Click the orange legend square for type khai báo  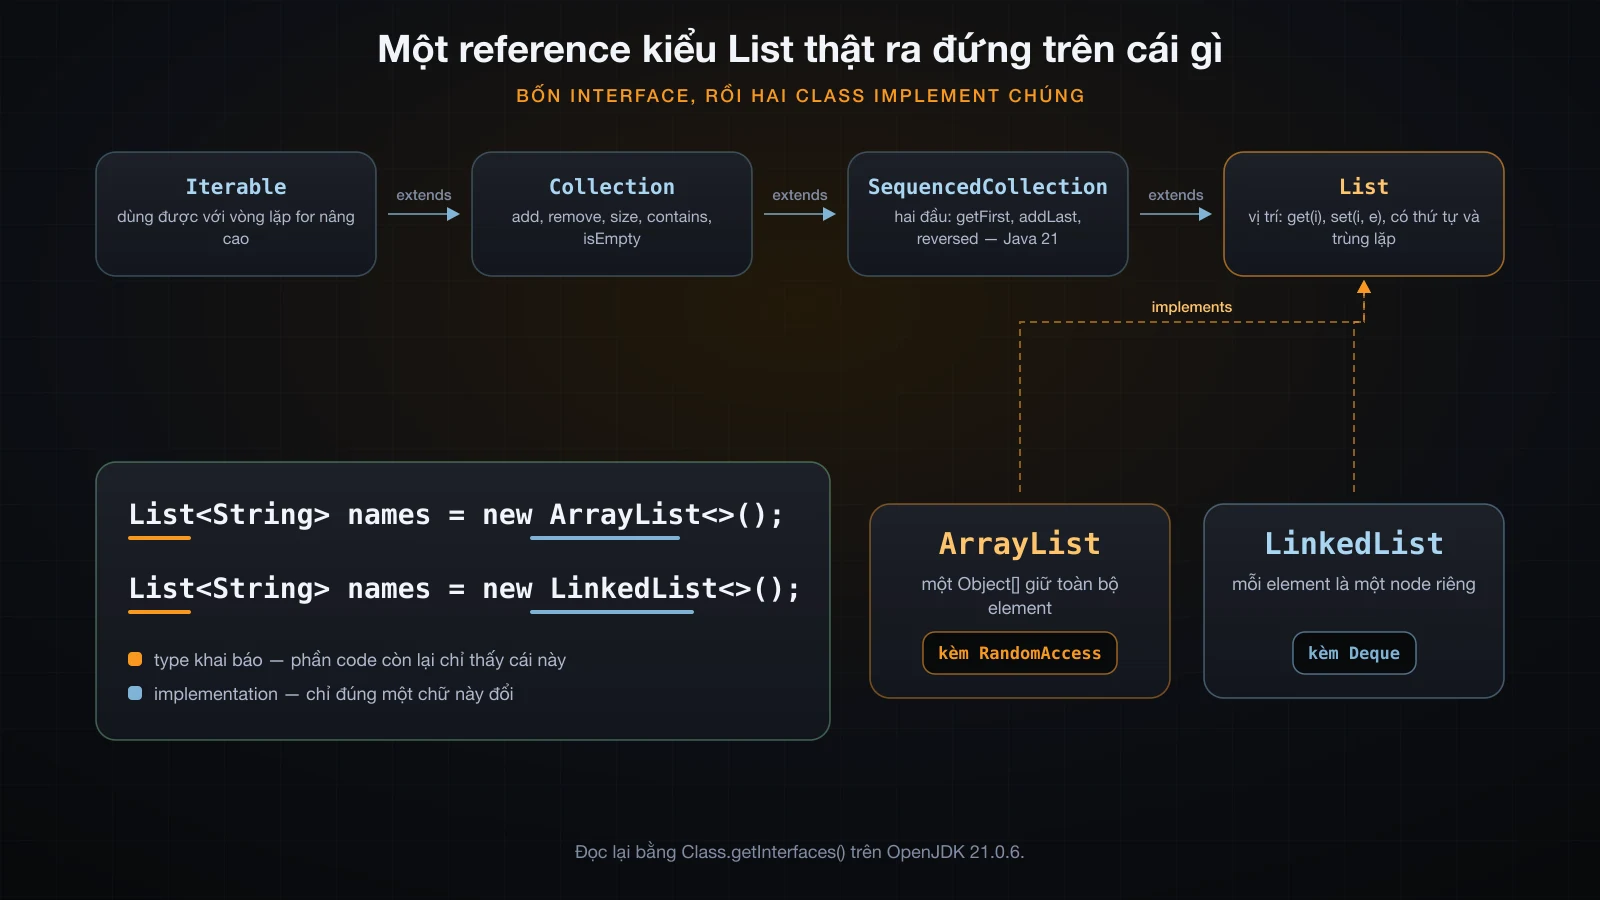135,659
